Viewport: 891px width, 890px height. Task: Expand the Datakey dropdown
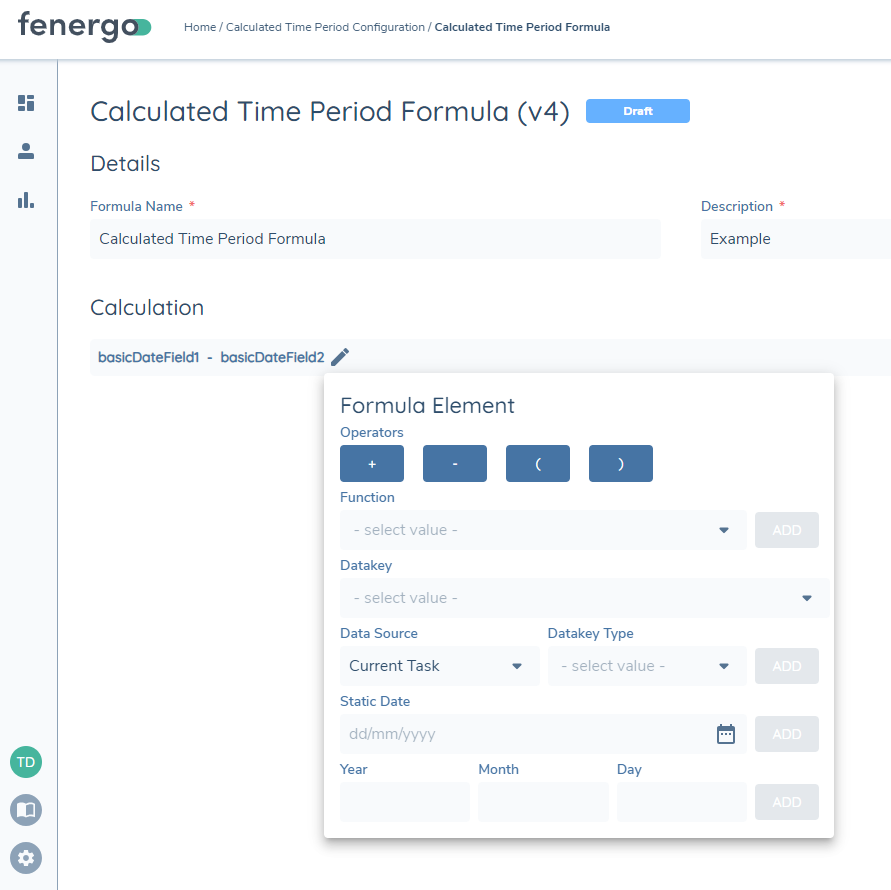(584, 598)
